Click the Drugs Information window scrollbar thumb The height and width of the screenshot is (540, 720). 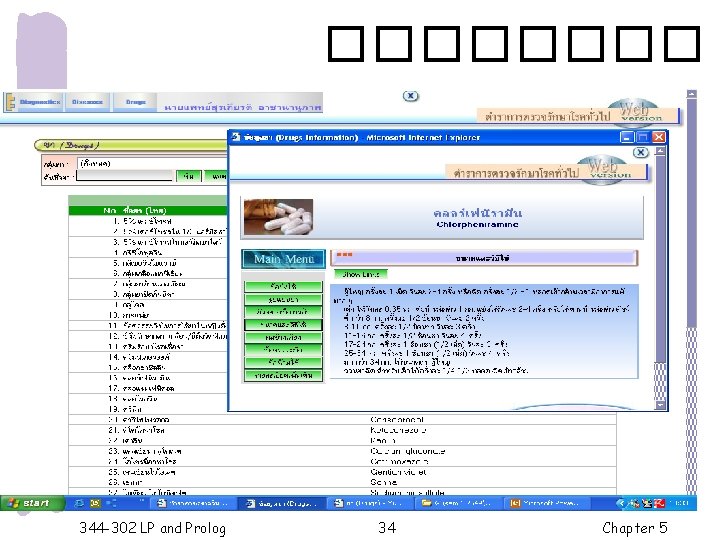660,259
